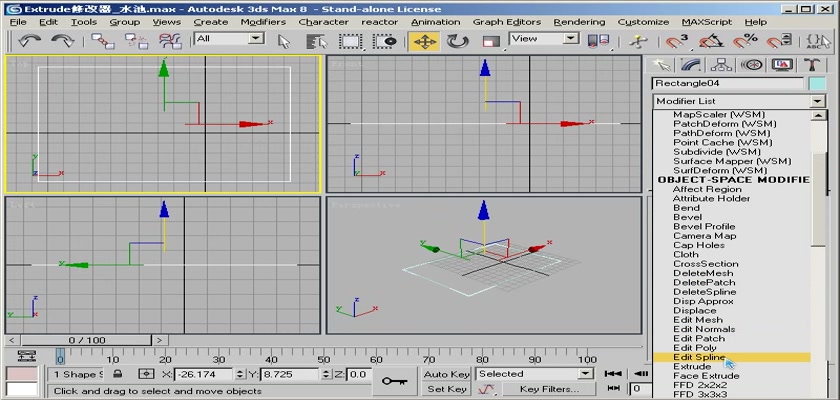Image resolution: width=840 pixels, height=400 pixels.
Task: Click the Rectangle04 object name field
Action: pyautogui.click(x=728, y=84)
